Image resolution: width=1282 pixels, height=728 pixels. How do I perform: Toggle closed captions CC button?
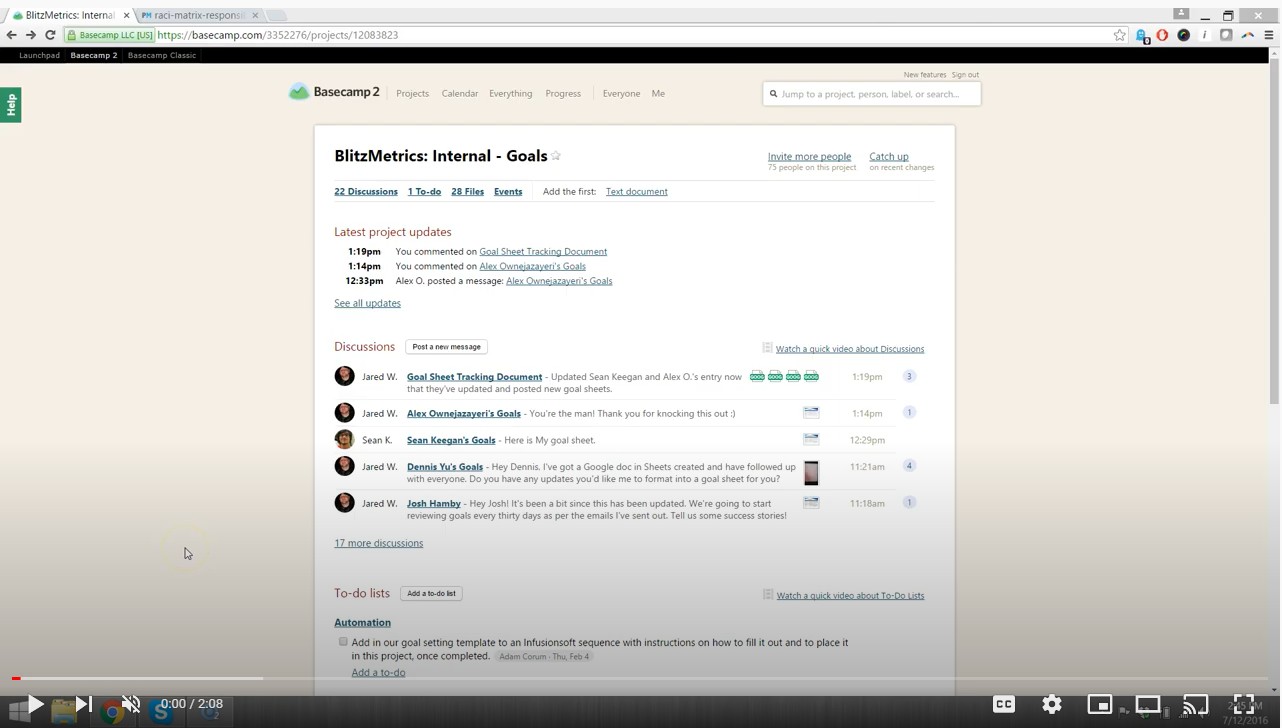tap(1003, 704)
